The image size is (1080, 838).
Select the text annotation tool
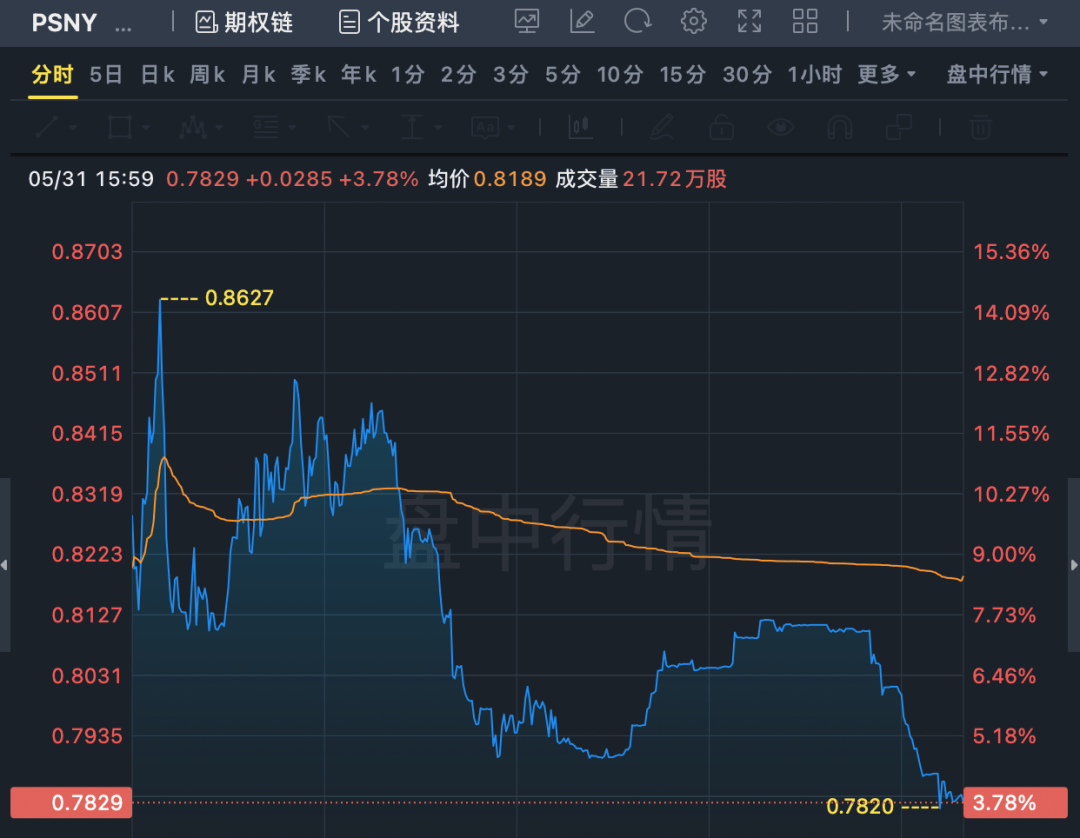(x=487, y=128)
